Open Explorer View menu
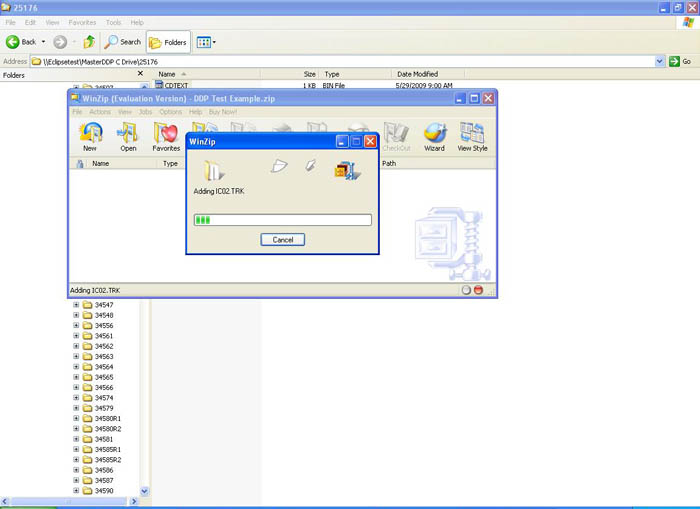Image resolution: width=700 pixels, height=509 pixels. [52, 22]
